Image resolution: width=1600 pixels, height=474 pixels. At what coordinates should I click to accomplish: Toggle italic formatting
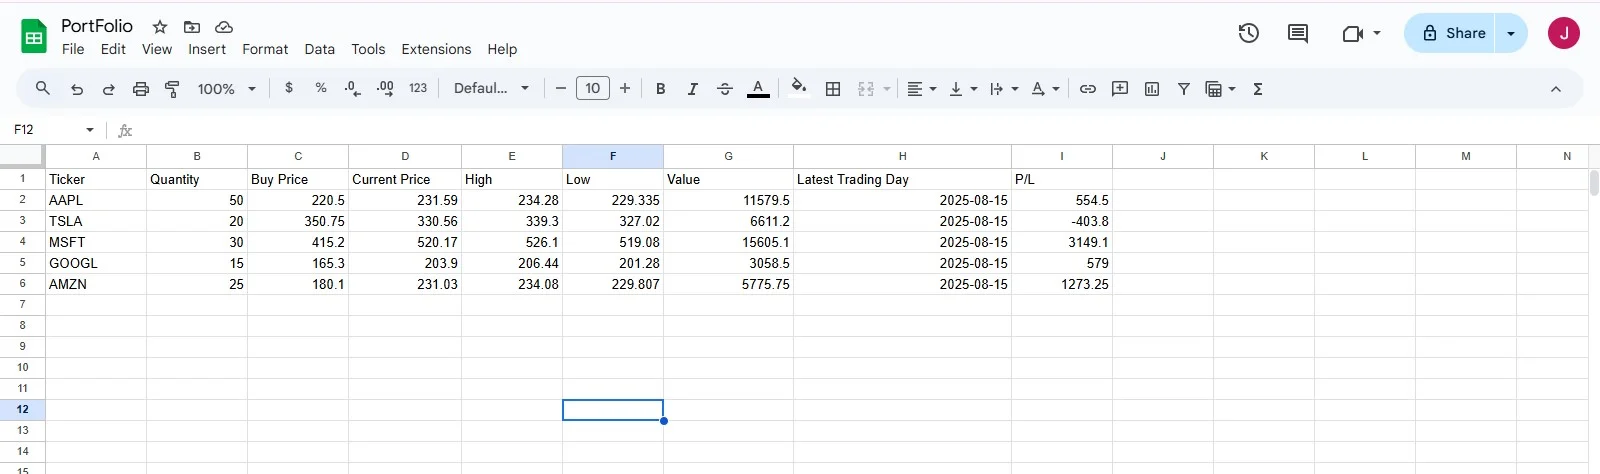coord(693,89)
